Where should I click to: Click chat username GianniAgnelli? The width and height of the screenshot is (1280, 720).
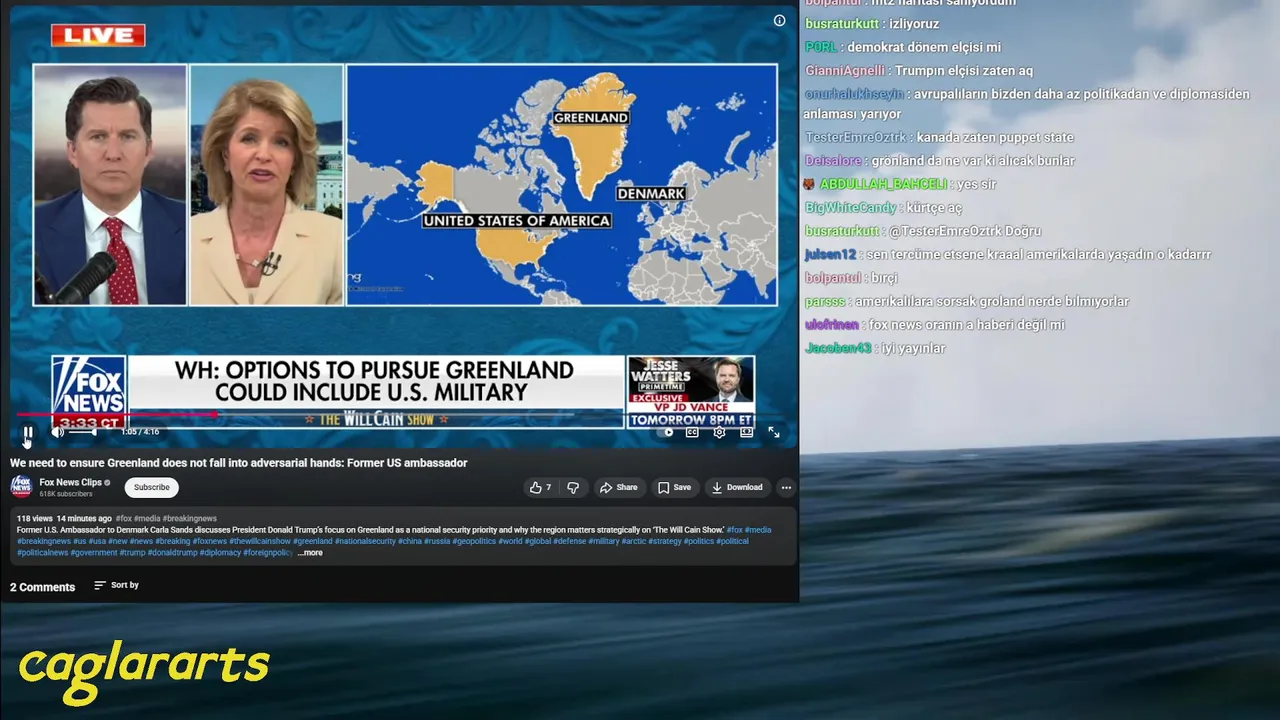[845, 71]
